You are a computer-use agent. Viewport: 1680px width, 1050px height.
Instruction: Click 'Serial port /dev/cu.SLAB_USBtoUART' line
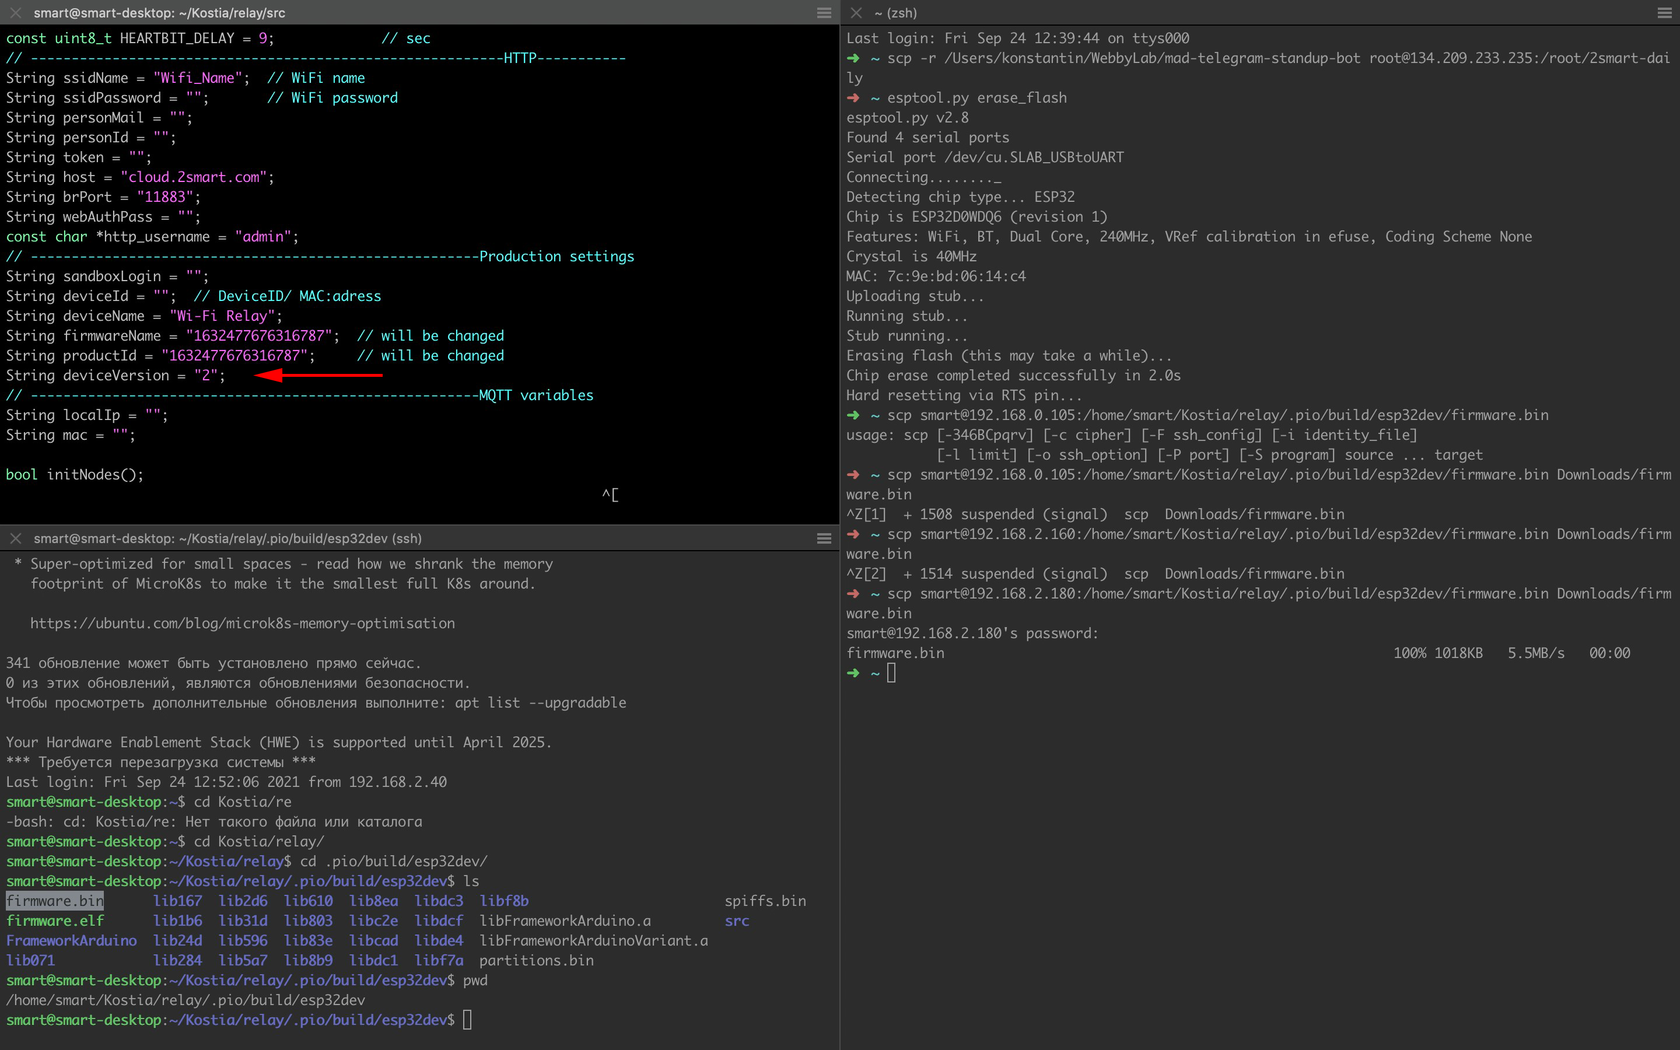point(985,157)
